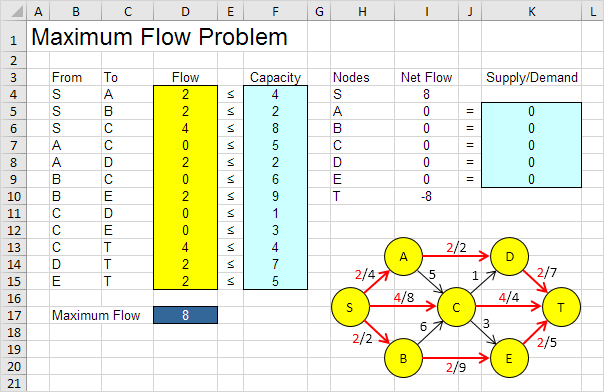This screenshot has width=604, height=392.
Task: Click yellow node S in the diagram
Action: coord(350,307)
